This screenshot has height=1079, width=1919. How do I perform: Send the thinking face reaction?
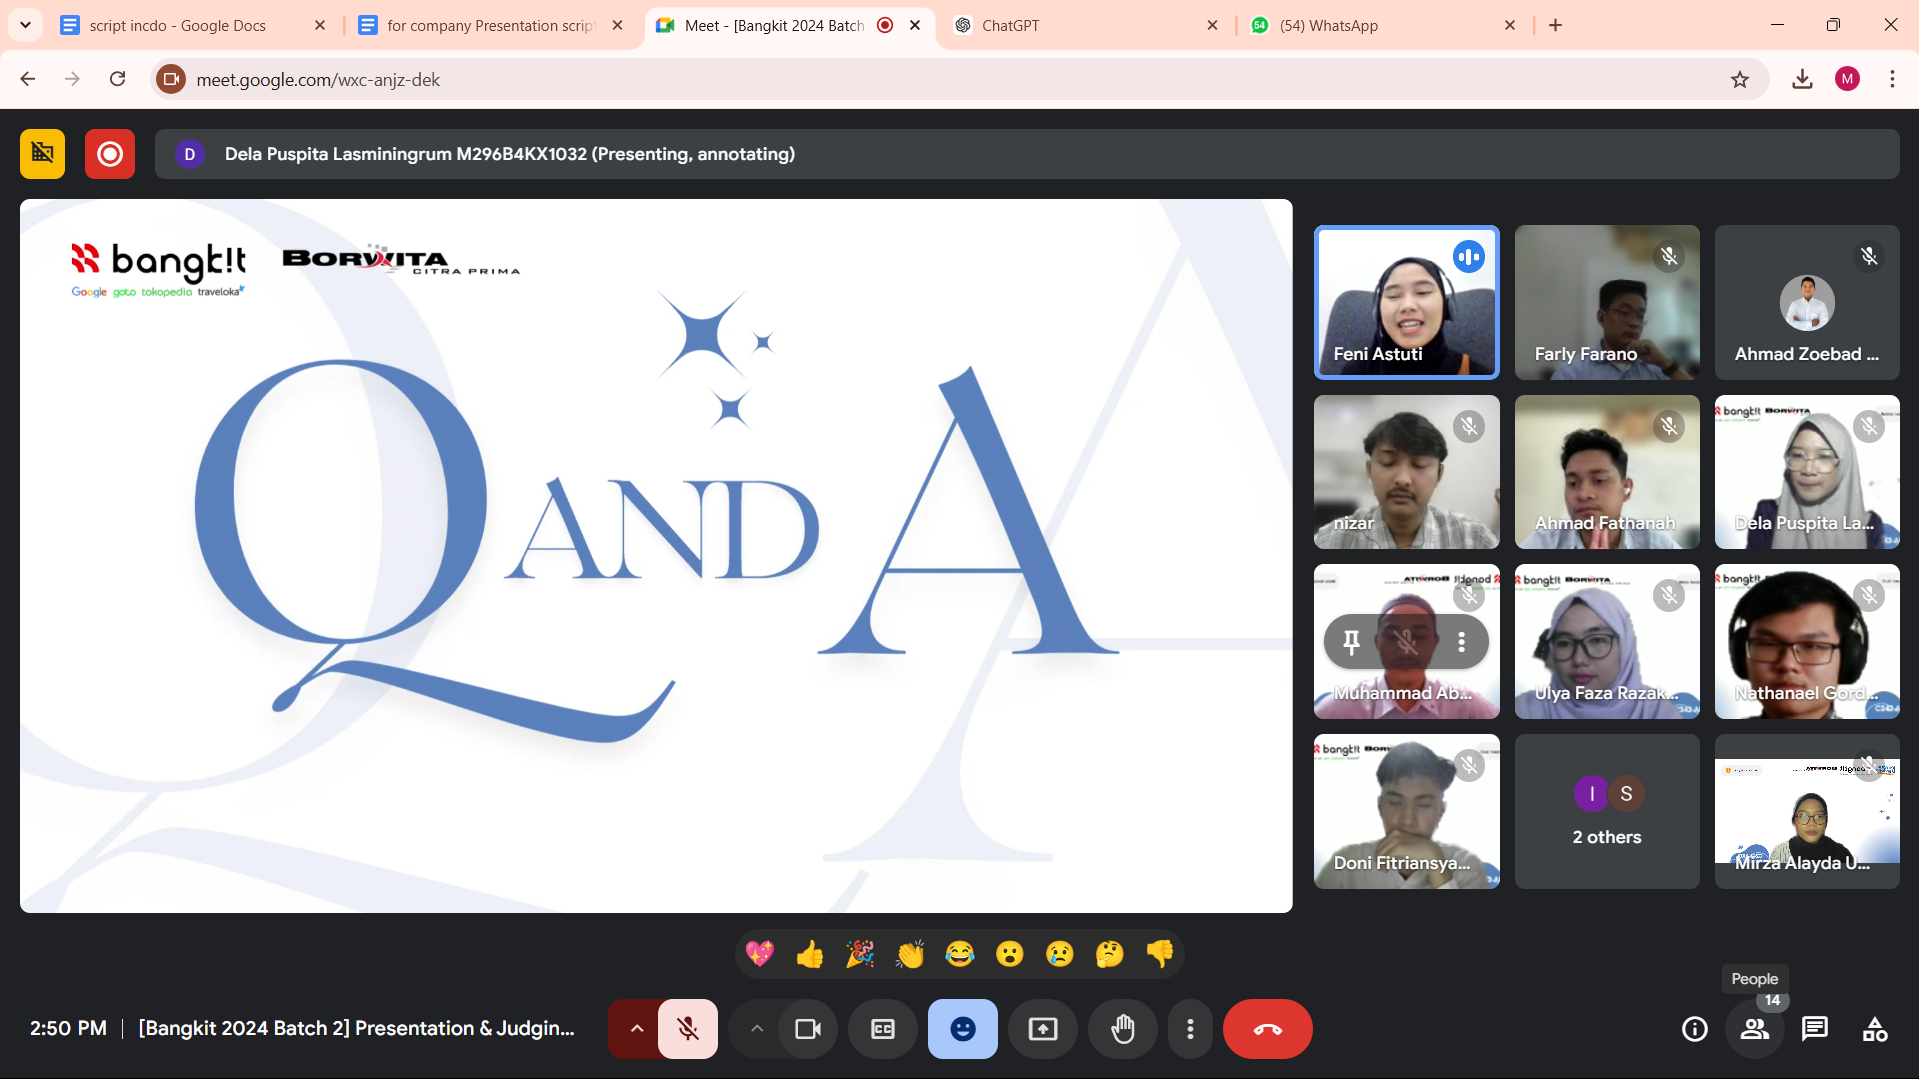(1110, 954)
